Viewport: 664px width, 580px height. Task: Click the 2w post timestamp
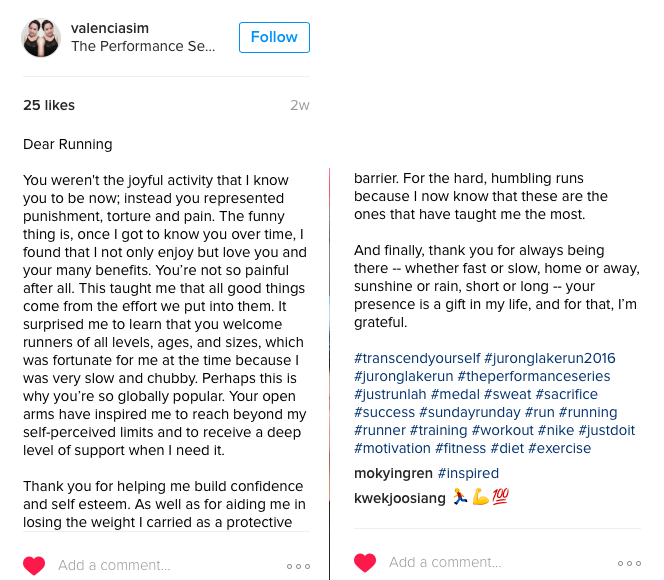tap(300, 106)
